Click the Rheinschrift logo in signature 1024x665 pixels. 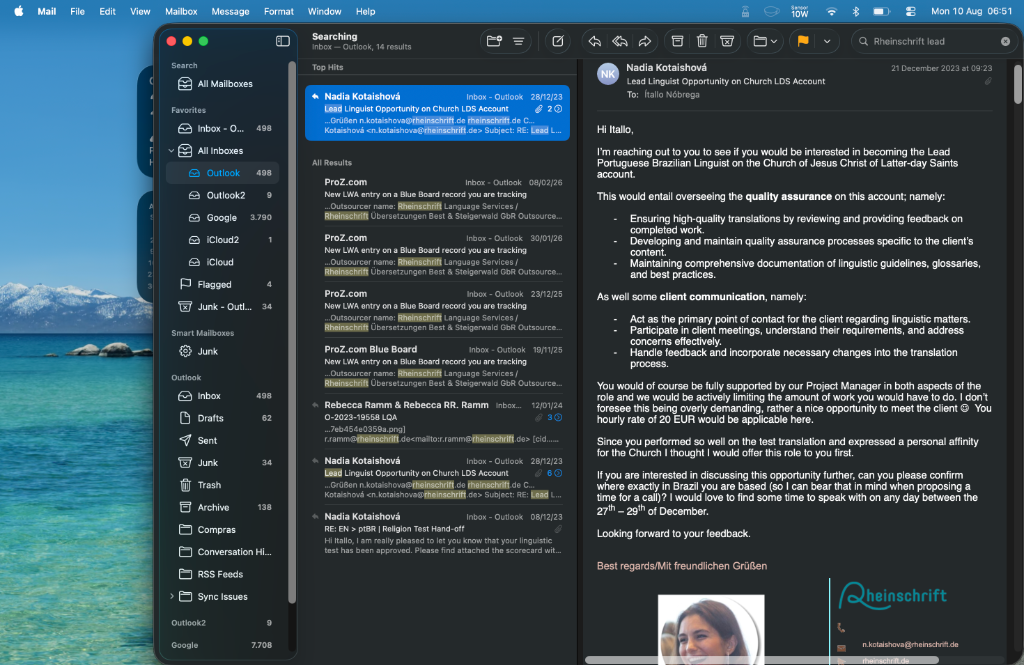click(x=892, y=595)
